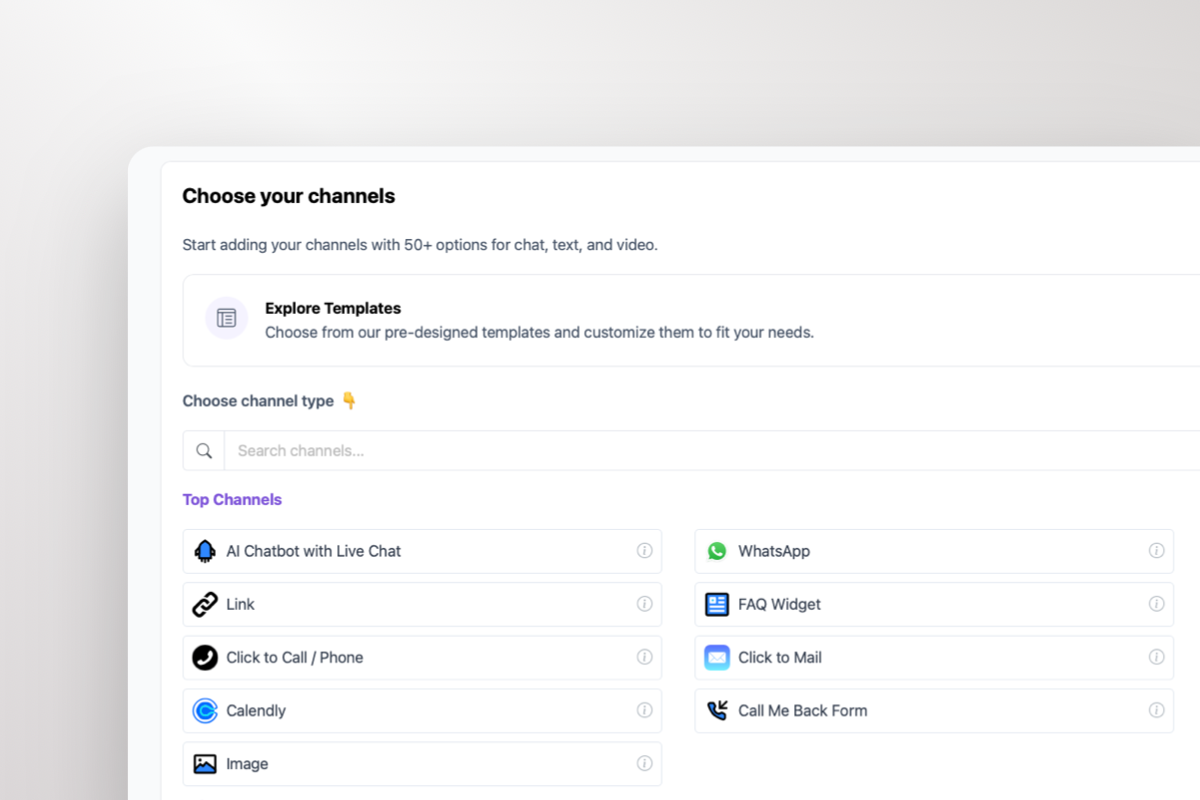1200x800 pixels.
Task: Click the FAQ Widget icon
Action: pyautogui.click(x=717, y=604)
